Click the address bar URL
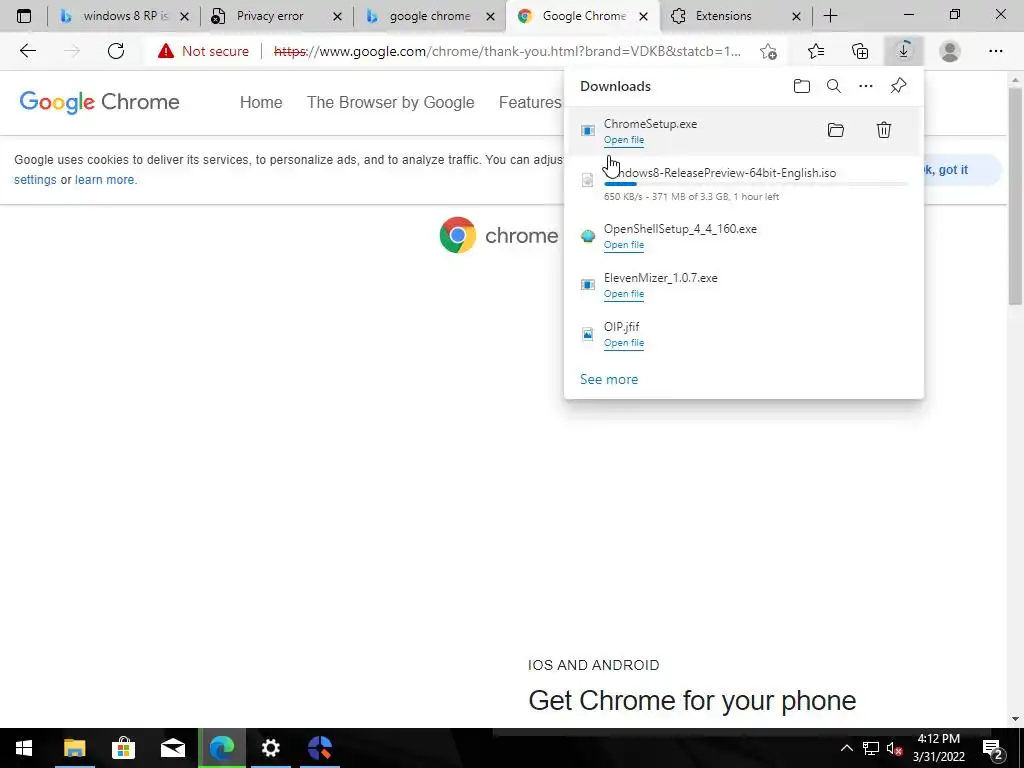 point(507,51)
